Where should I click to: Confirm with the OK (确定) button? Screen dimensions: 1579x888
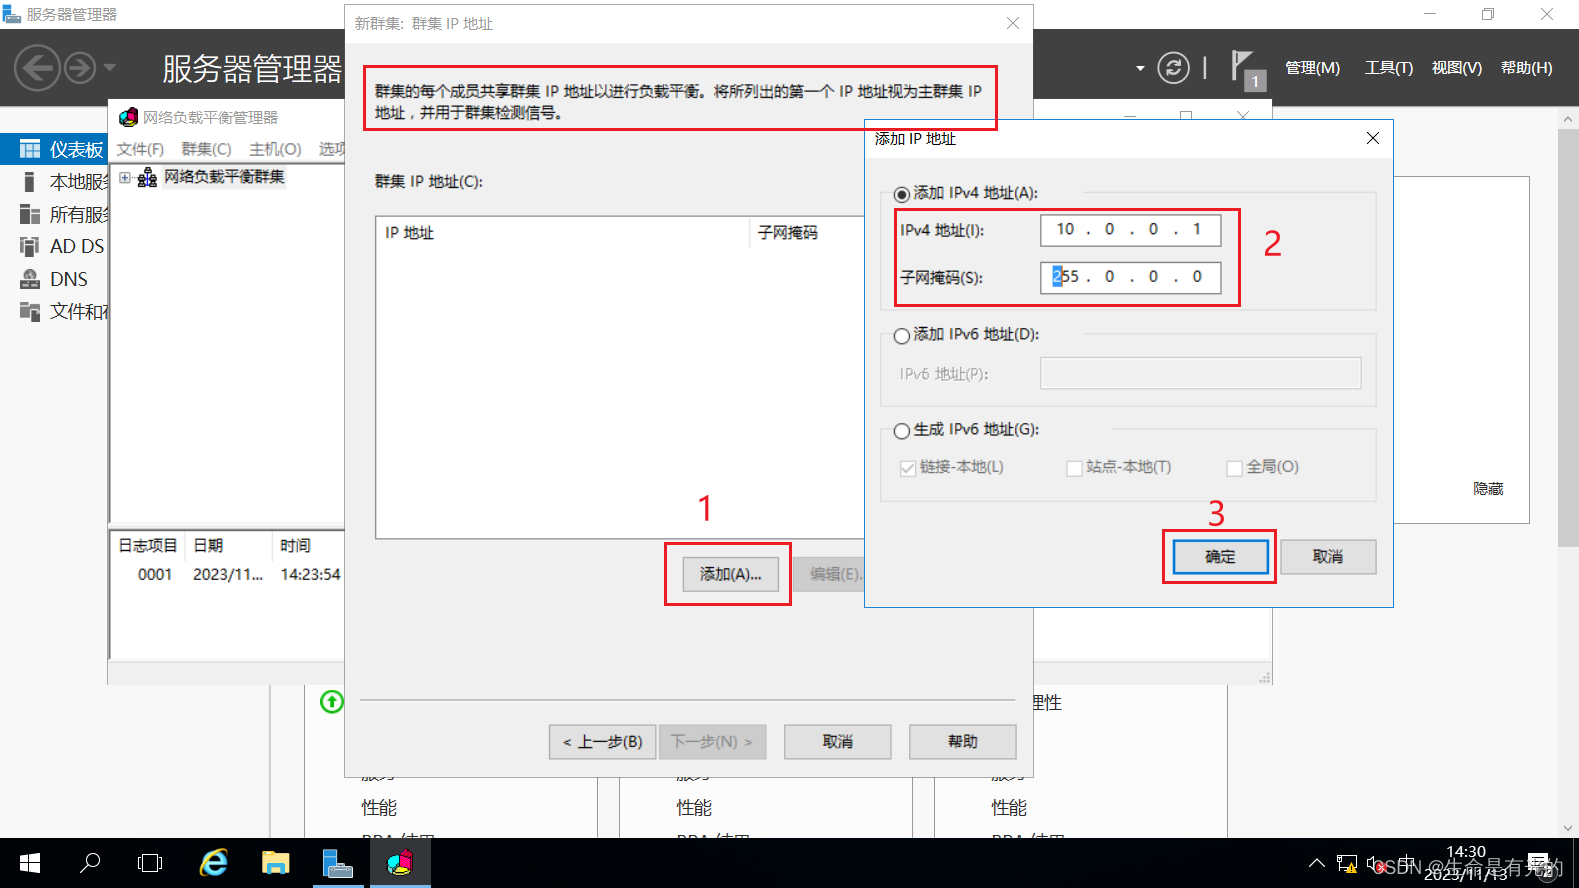(x=1220, y=557)
